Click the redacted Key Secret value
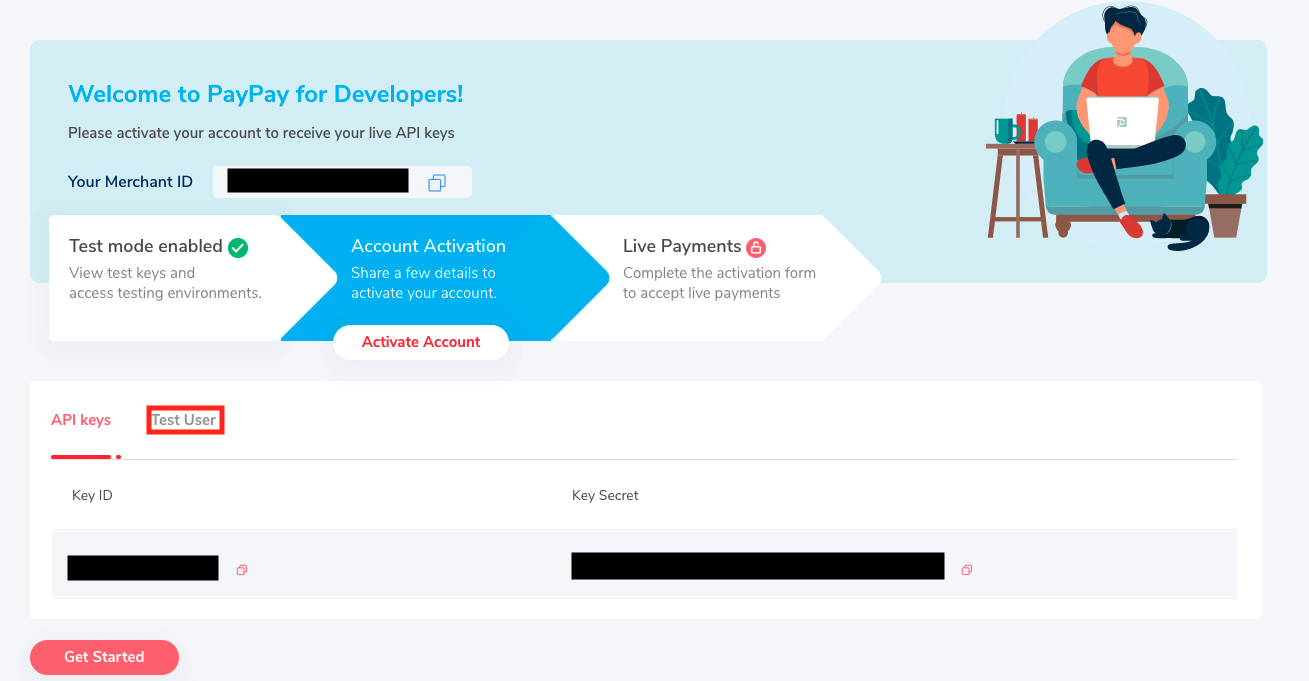The width and height of the screenshot is (1309, 681). 758,566
